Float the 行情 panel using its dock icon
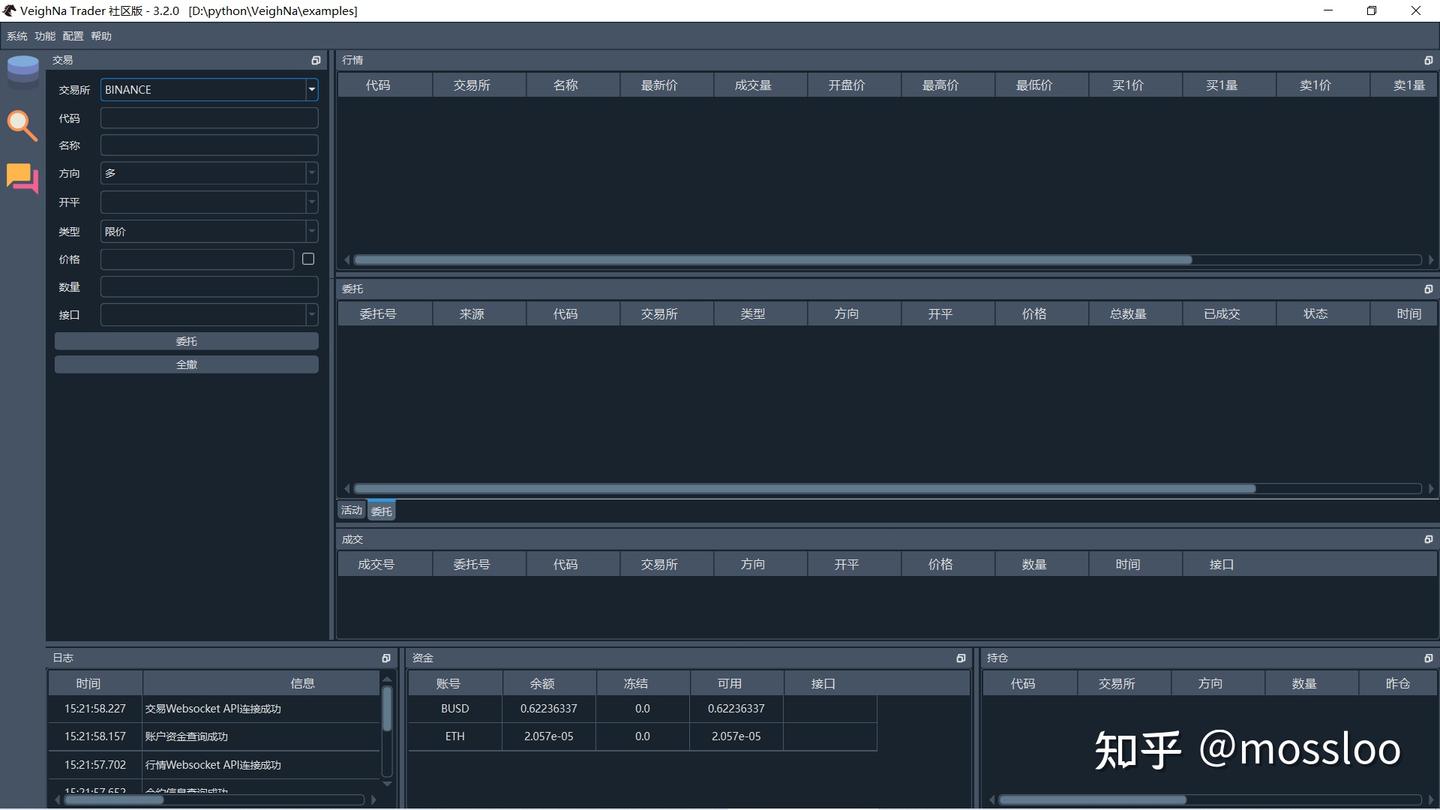1440x810 pixels. (1428, 61)
